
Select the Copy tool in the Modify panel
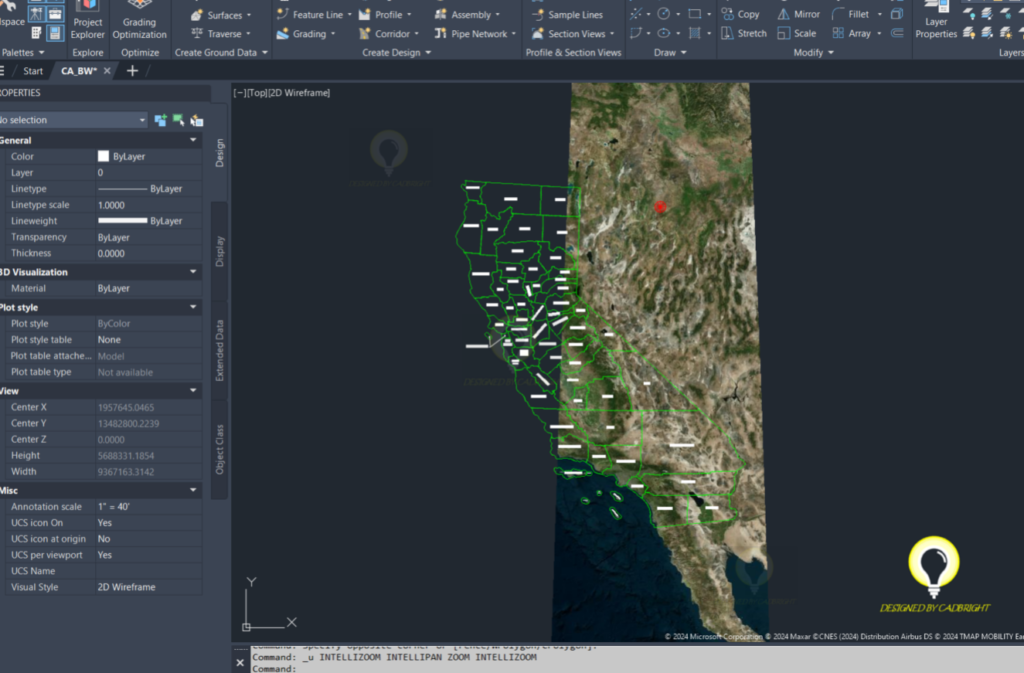click(x=741, y=13)
